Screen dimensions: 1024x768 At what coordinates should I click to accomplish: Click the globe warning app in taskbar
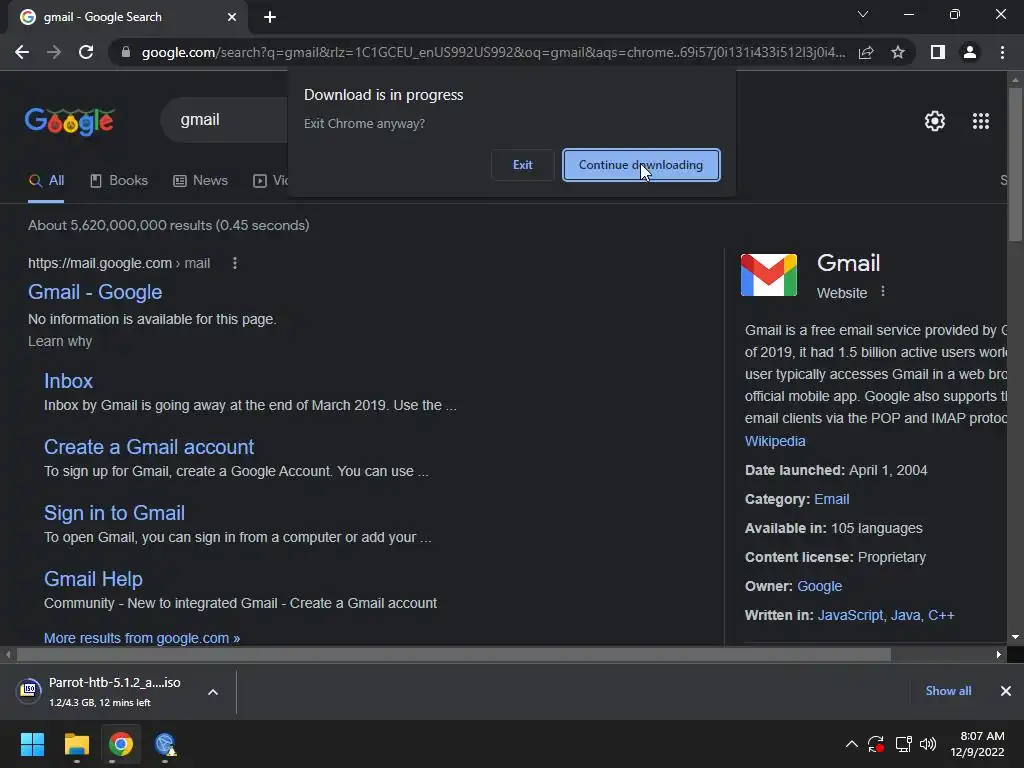point(165,744)
